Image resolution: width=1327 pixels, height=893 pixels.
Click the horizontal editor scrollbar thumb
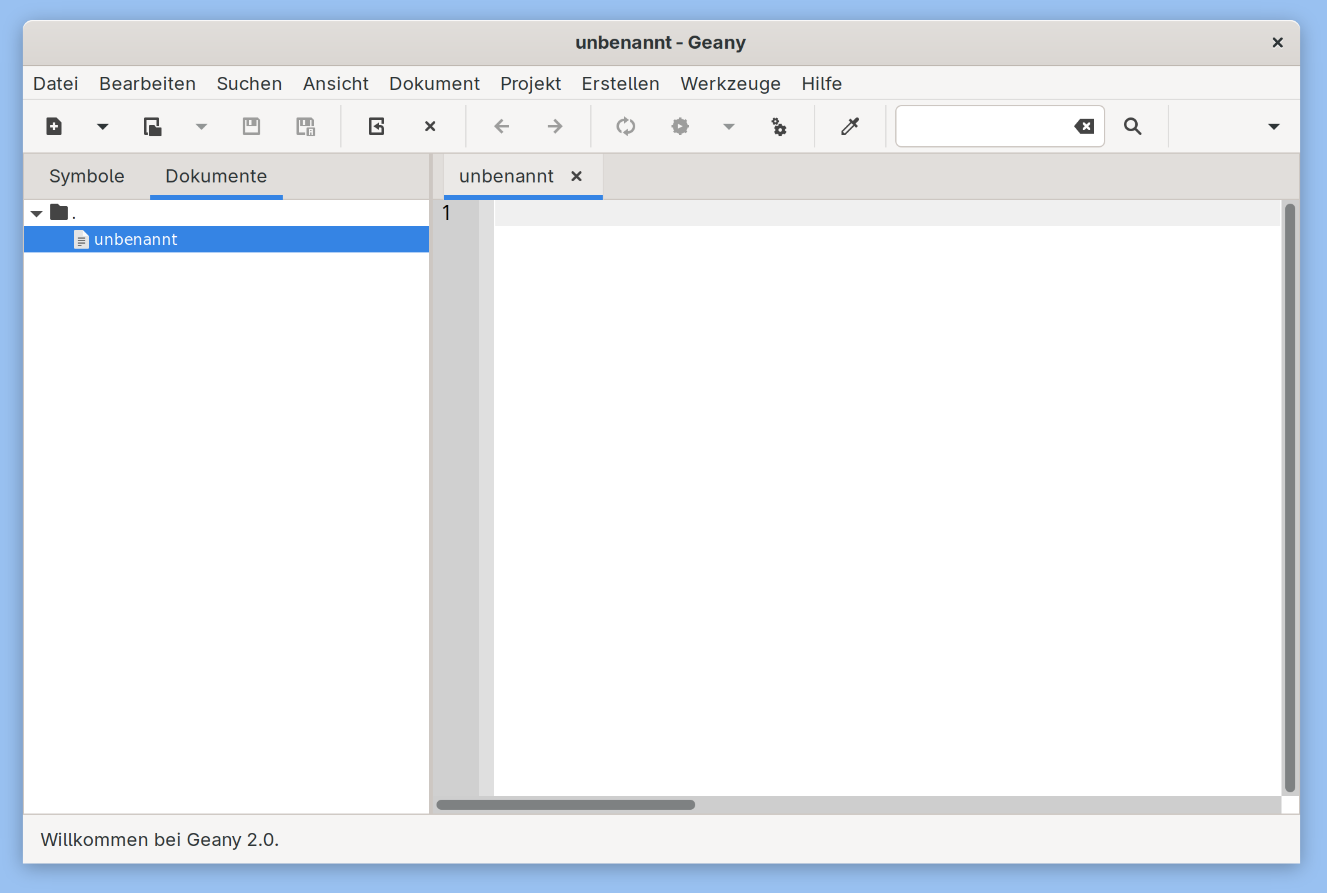[566, 805]
